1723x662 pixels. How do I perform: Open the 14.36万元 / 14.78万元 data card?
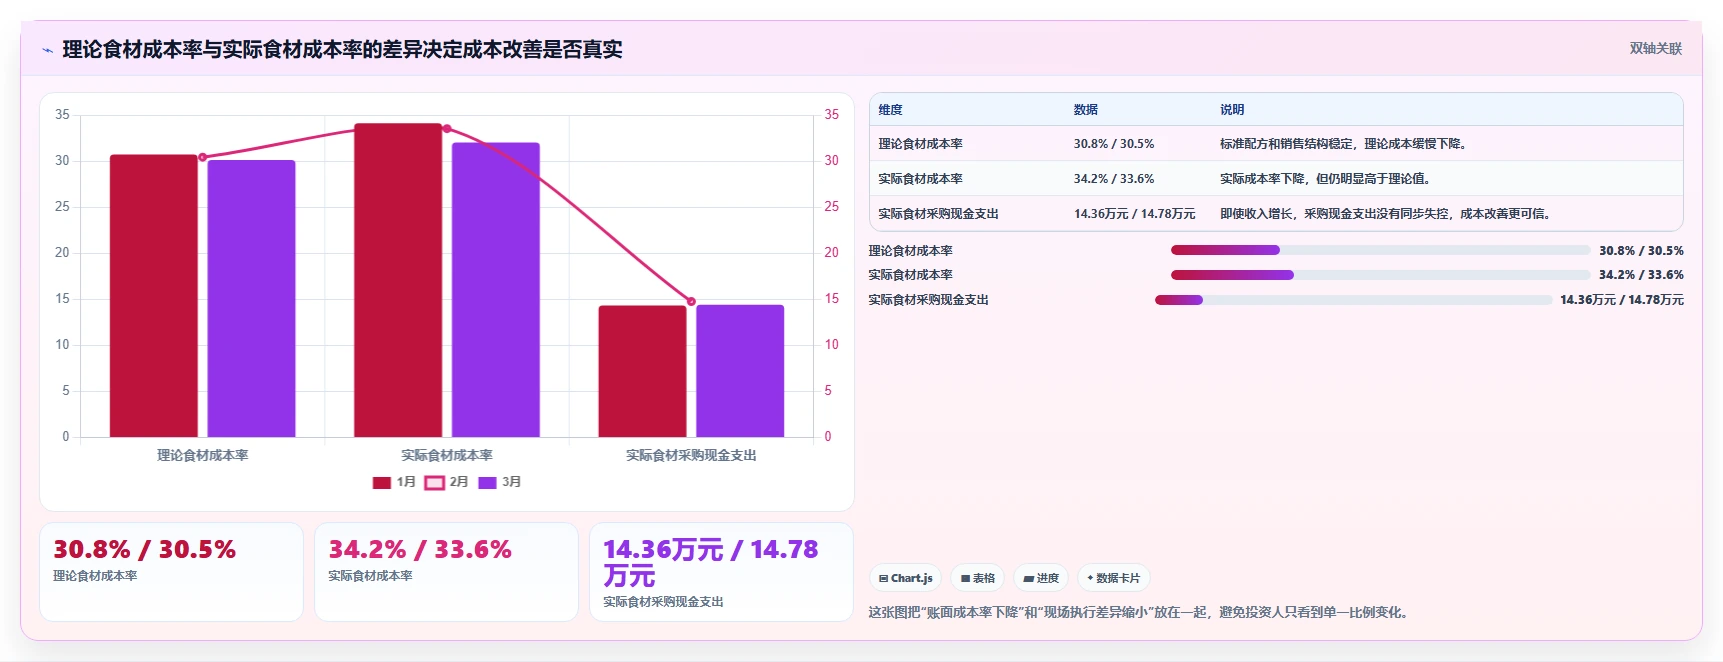[x=721, y=572]
